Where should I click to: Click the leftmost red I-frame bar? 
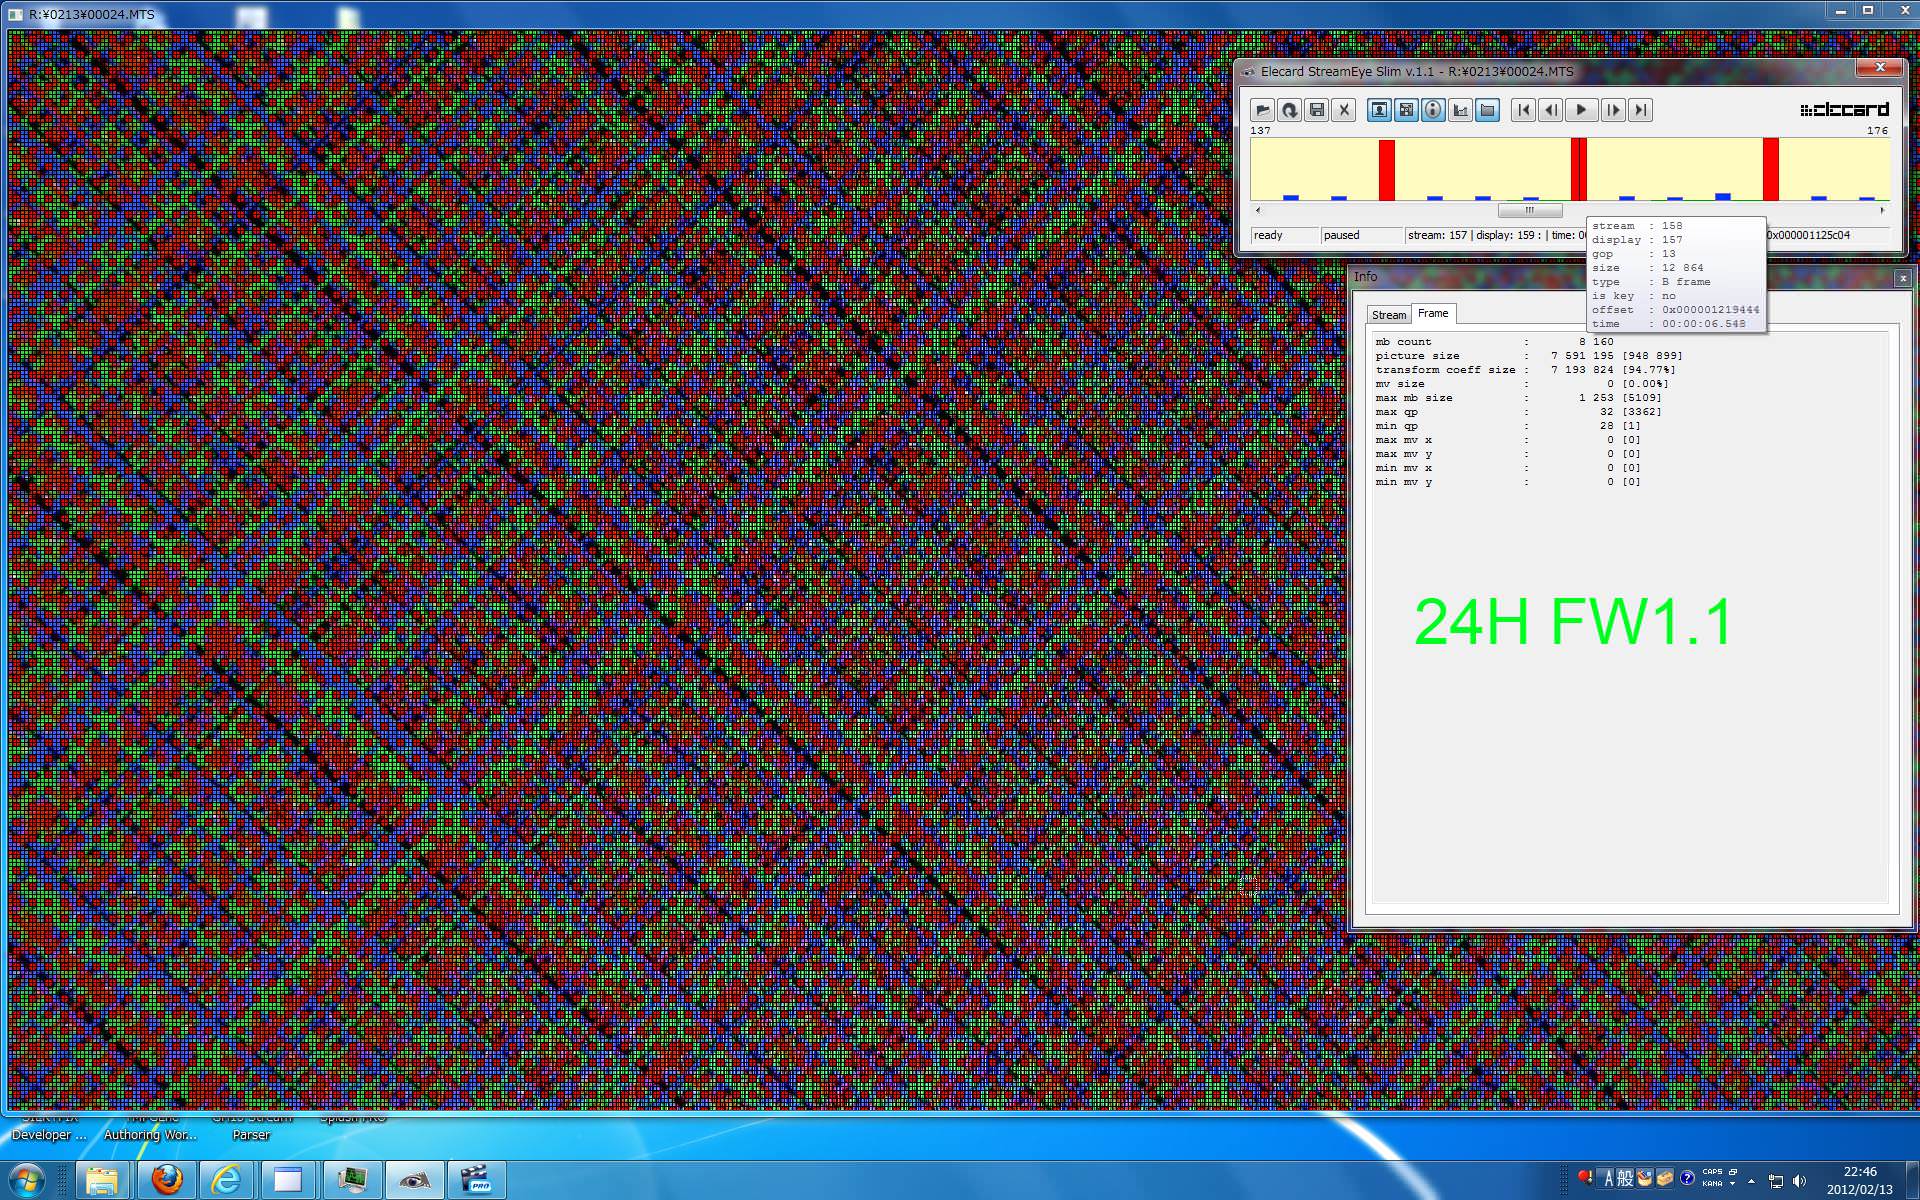(1386, 170)
